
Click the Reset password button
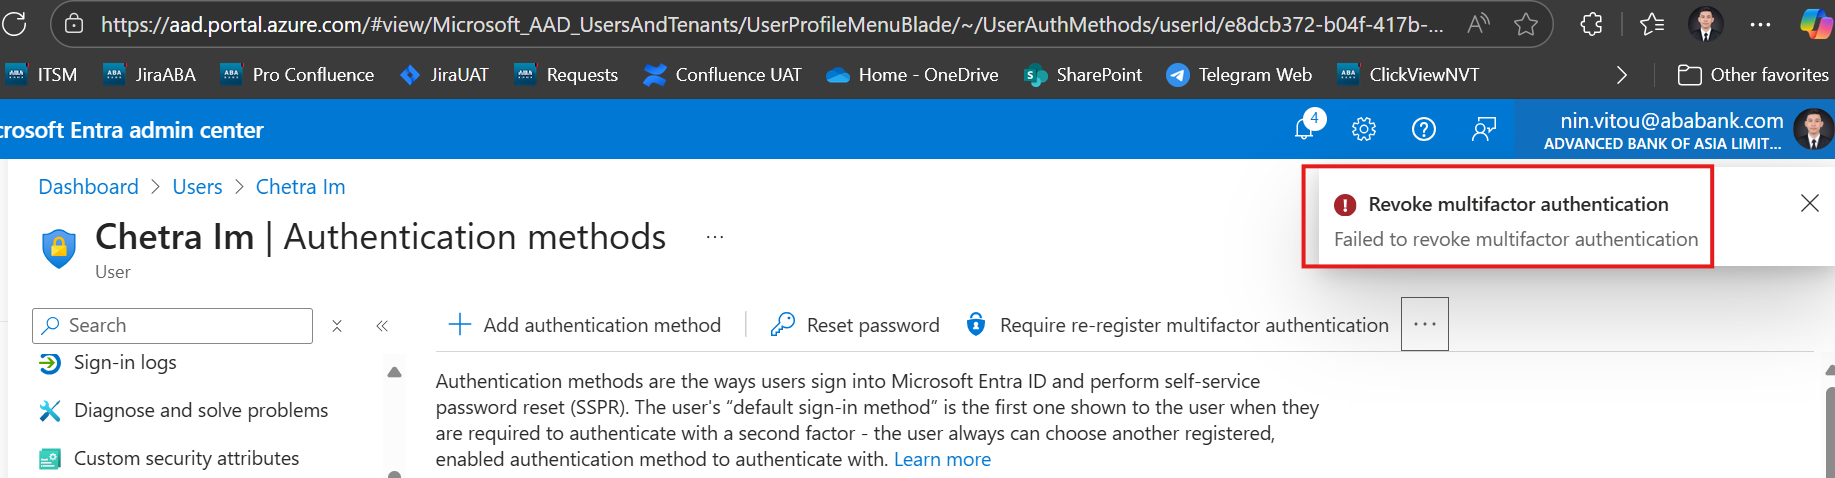[855, 325]
